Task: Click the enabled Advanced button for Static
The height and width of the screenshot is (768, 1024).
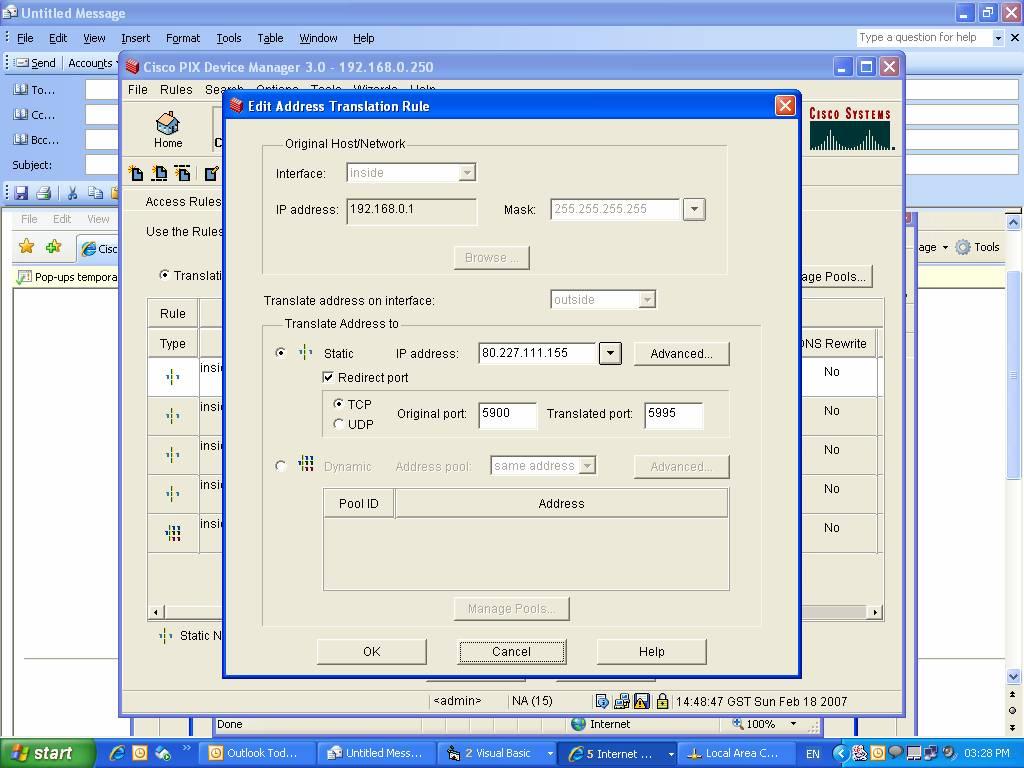Action: (x=681, y=353)
